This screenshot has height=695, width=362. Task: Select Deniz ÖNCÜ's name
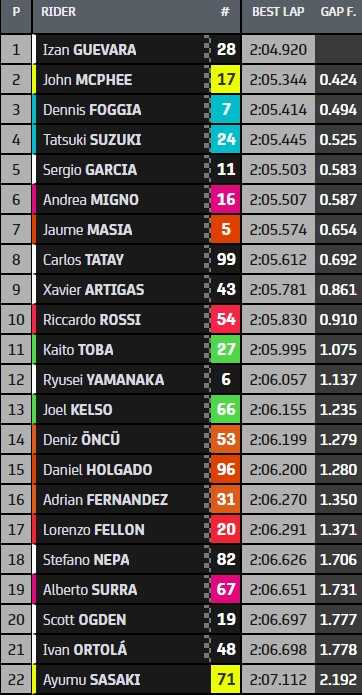click(x=82, y=439)
